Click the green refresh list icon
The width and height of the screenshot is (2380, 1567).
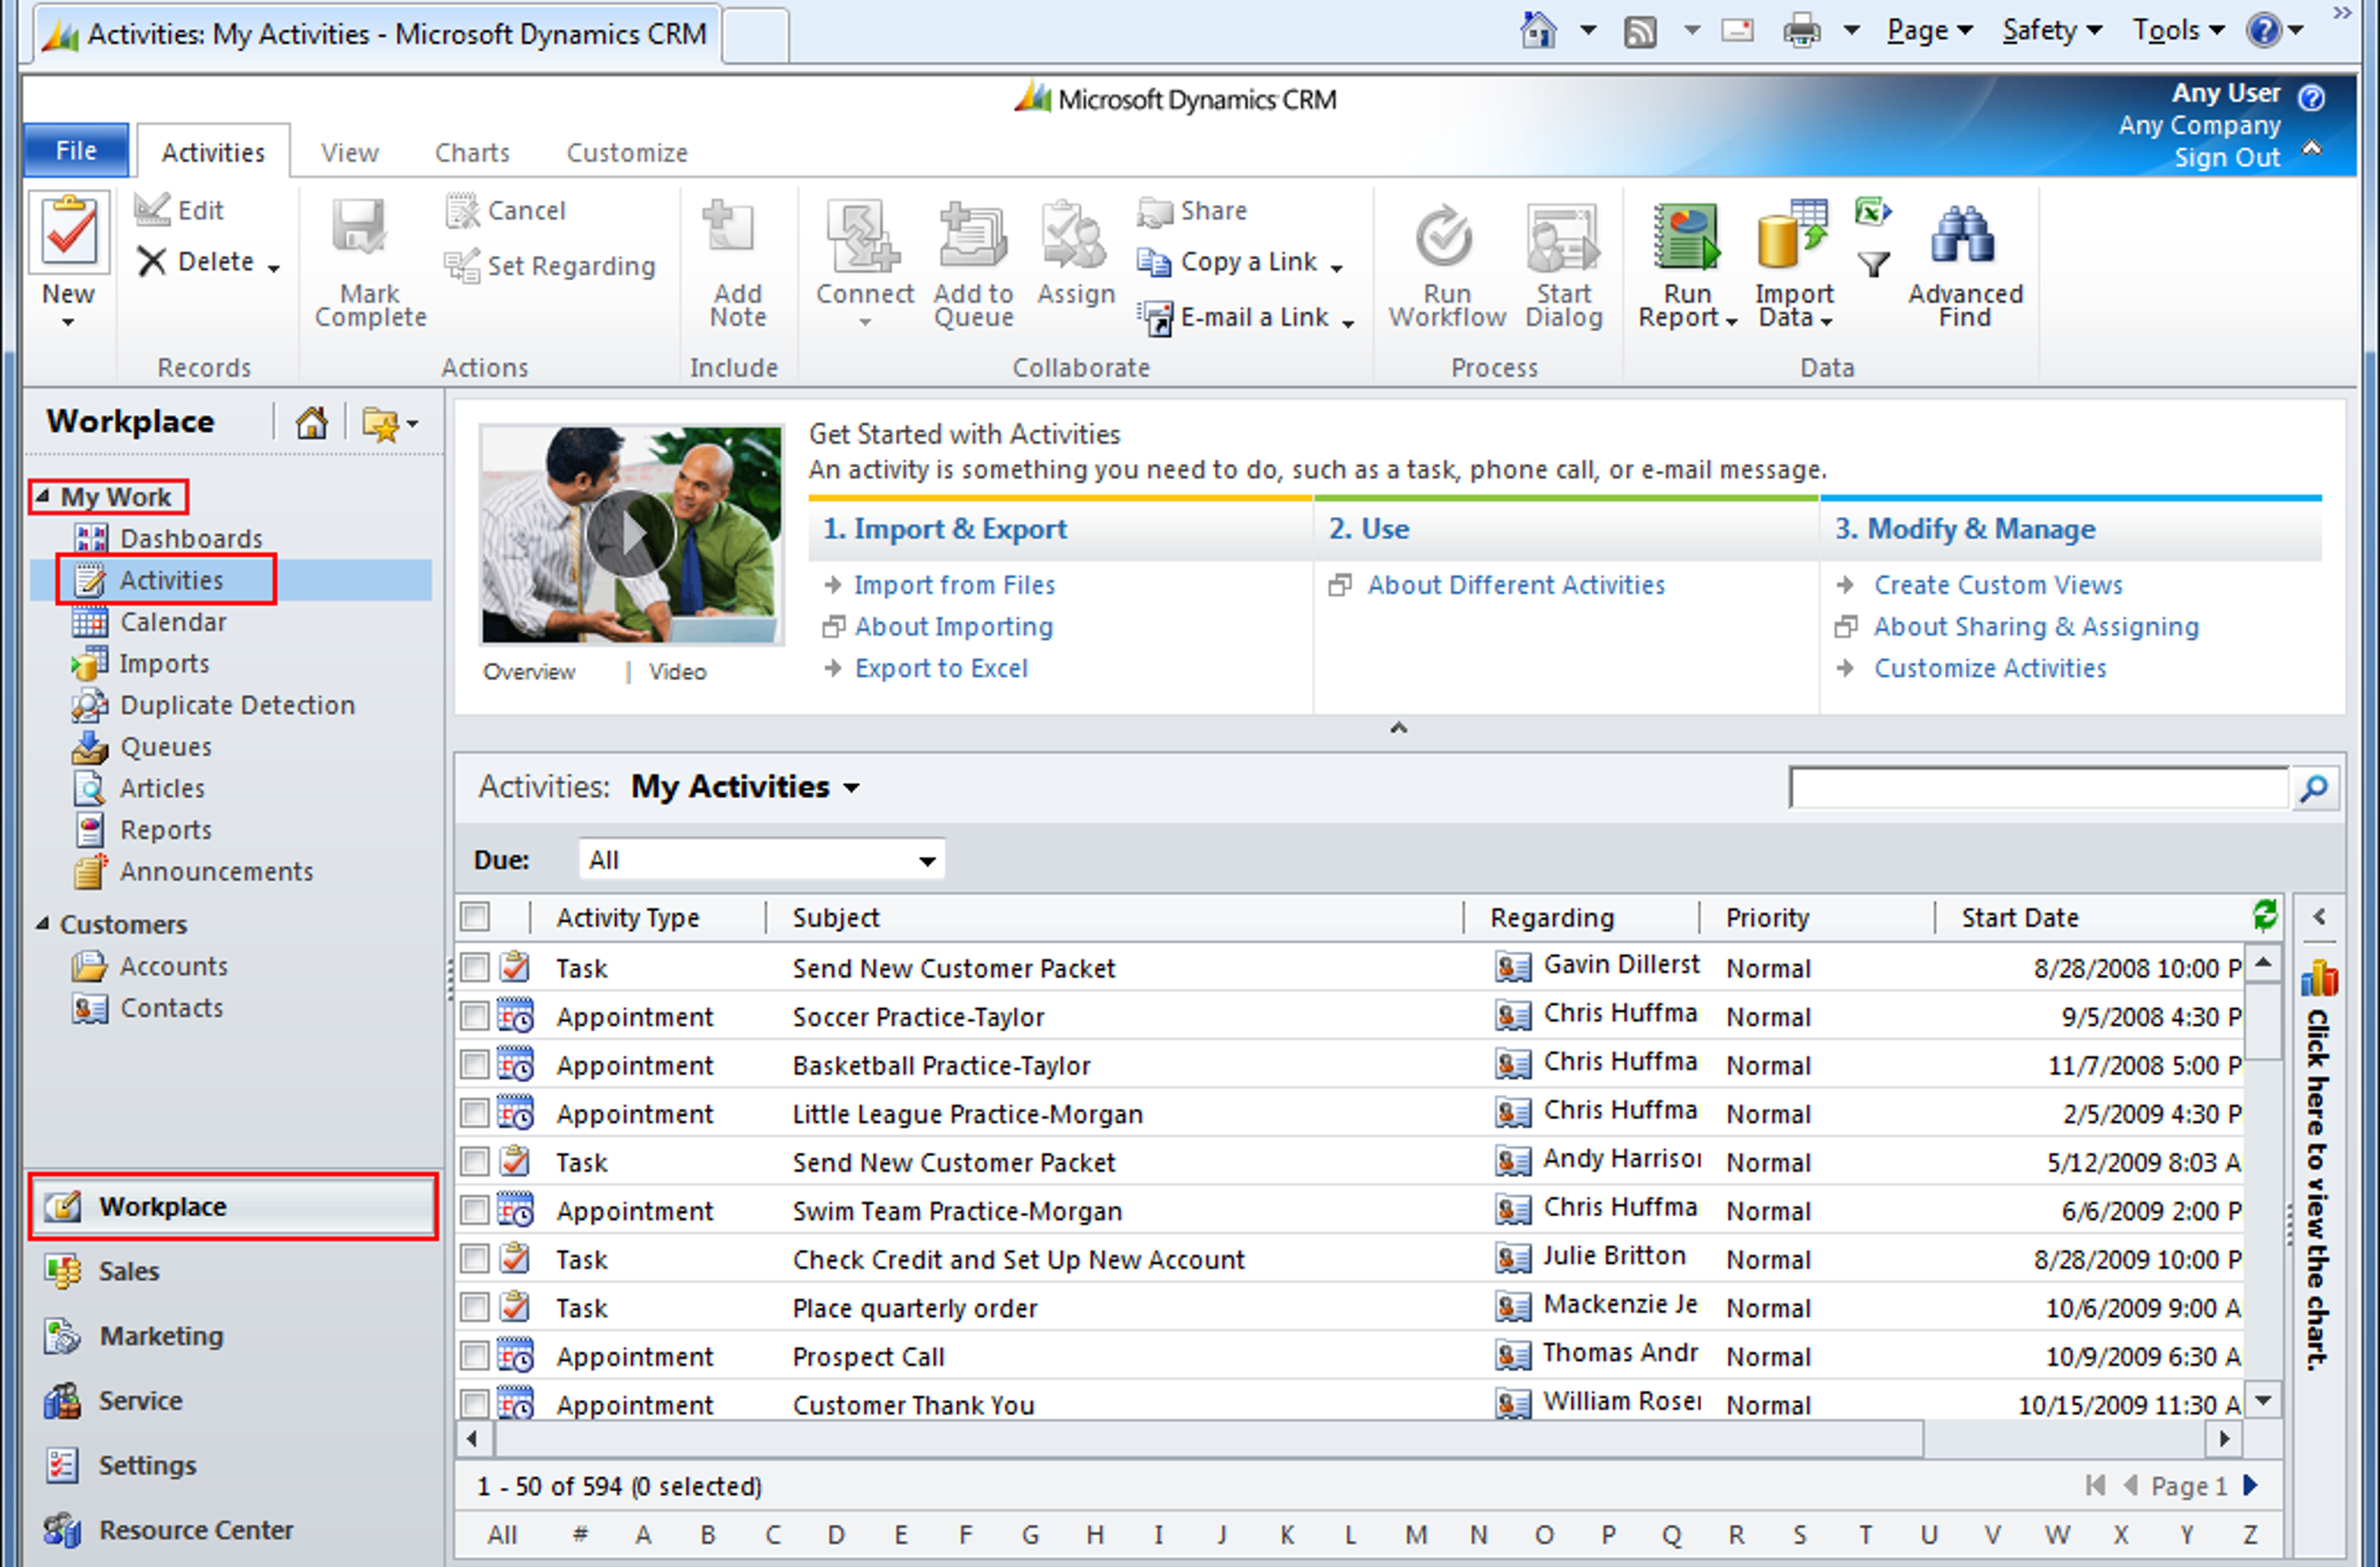(2264, 914)
